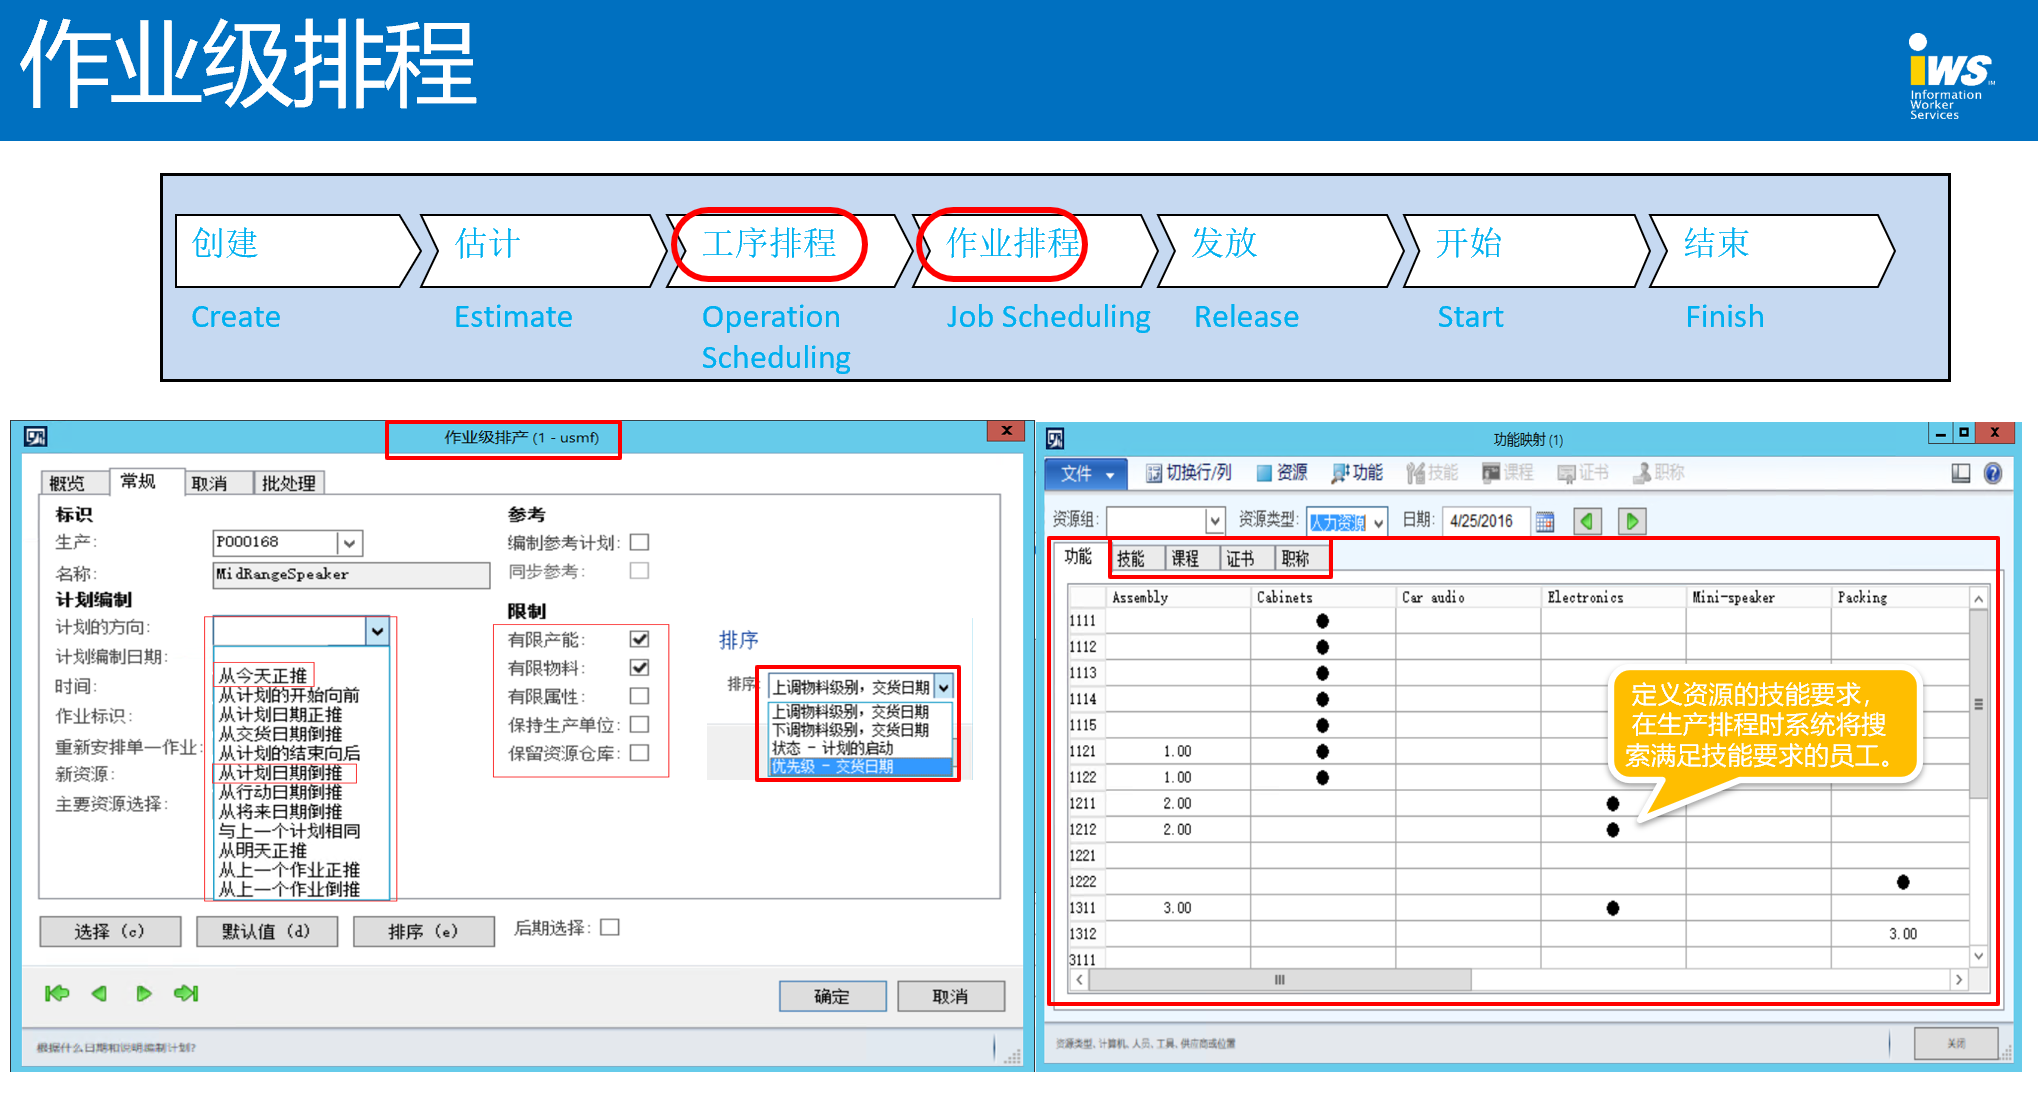
Task: Enable 保持生产单位 checkbox
Action: click(640, 724)
